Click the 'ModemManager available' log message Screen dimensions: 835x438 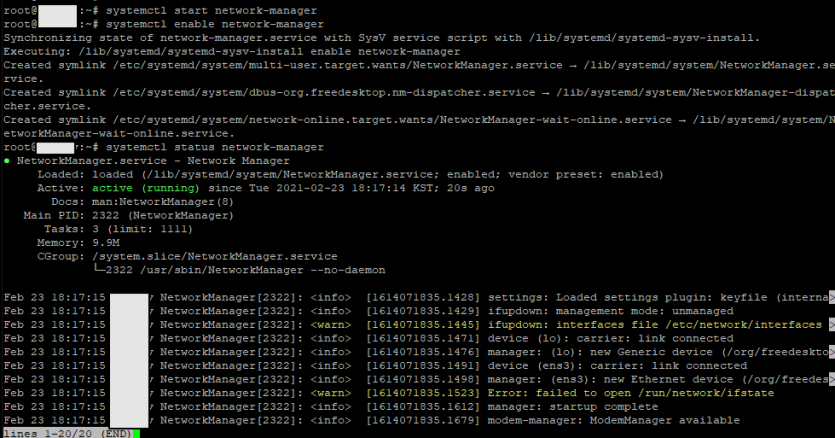click(x=665, y=420)
